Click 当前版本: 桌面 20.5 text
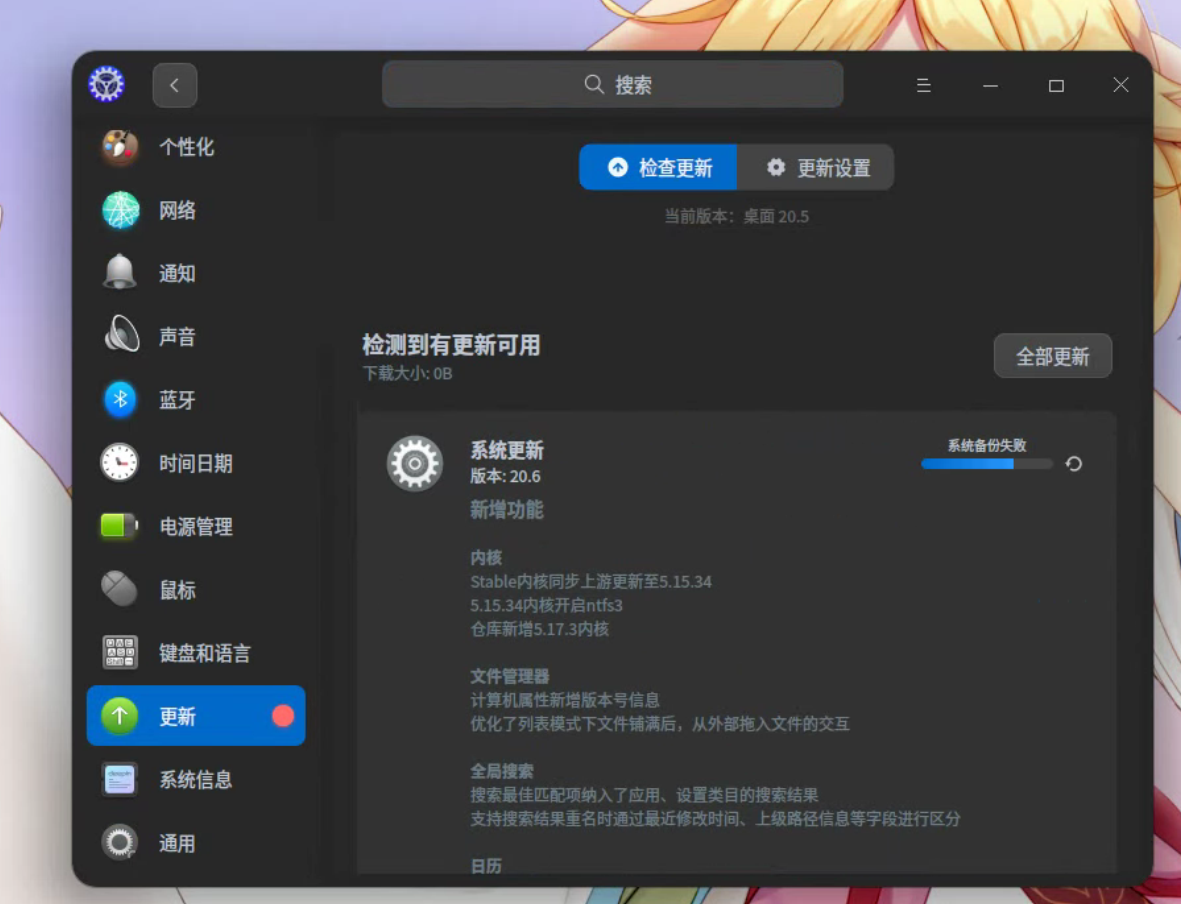The width and height of the screenshot is (1181, 904). point(737,217)
